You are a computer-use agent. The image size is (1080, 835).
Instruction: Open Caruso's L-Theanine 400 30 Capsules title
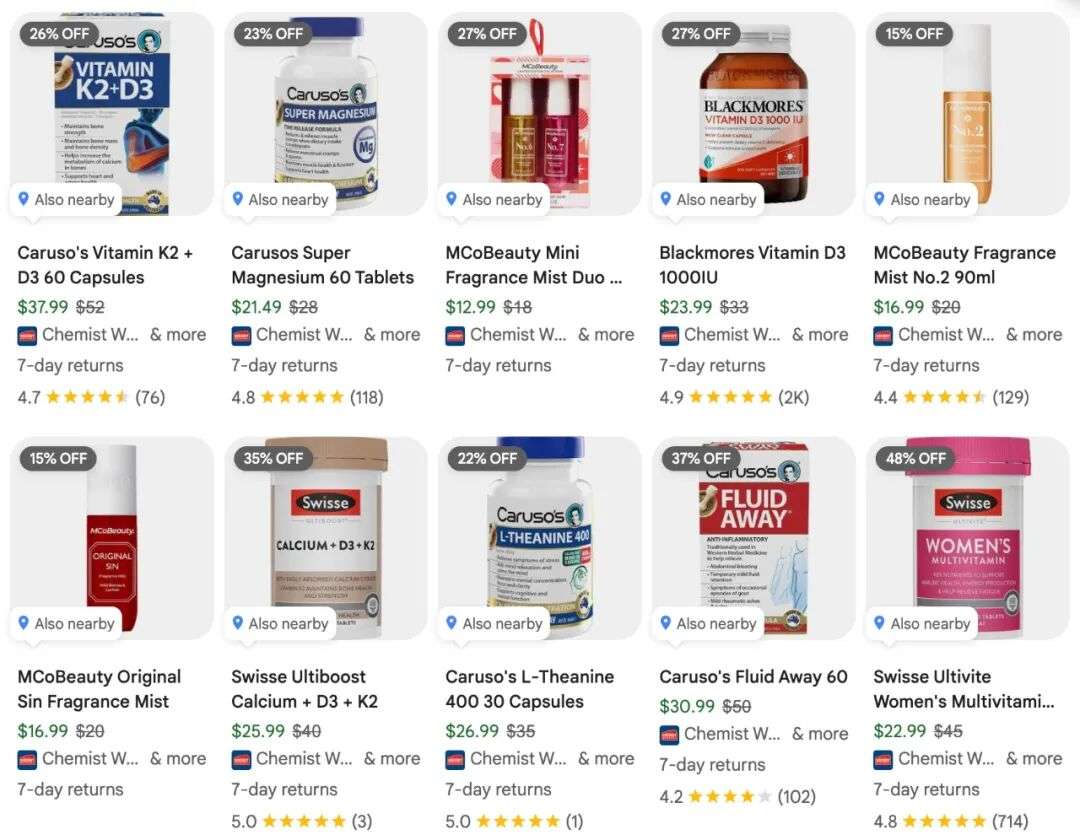pos(529,689)
